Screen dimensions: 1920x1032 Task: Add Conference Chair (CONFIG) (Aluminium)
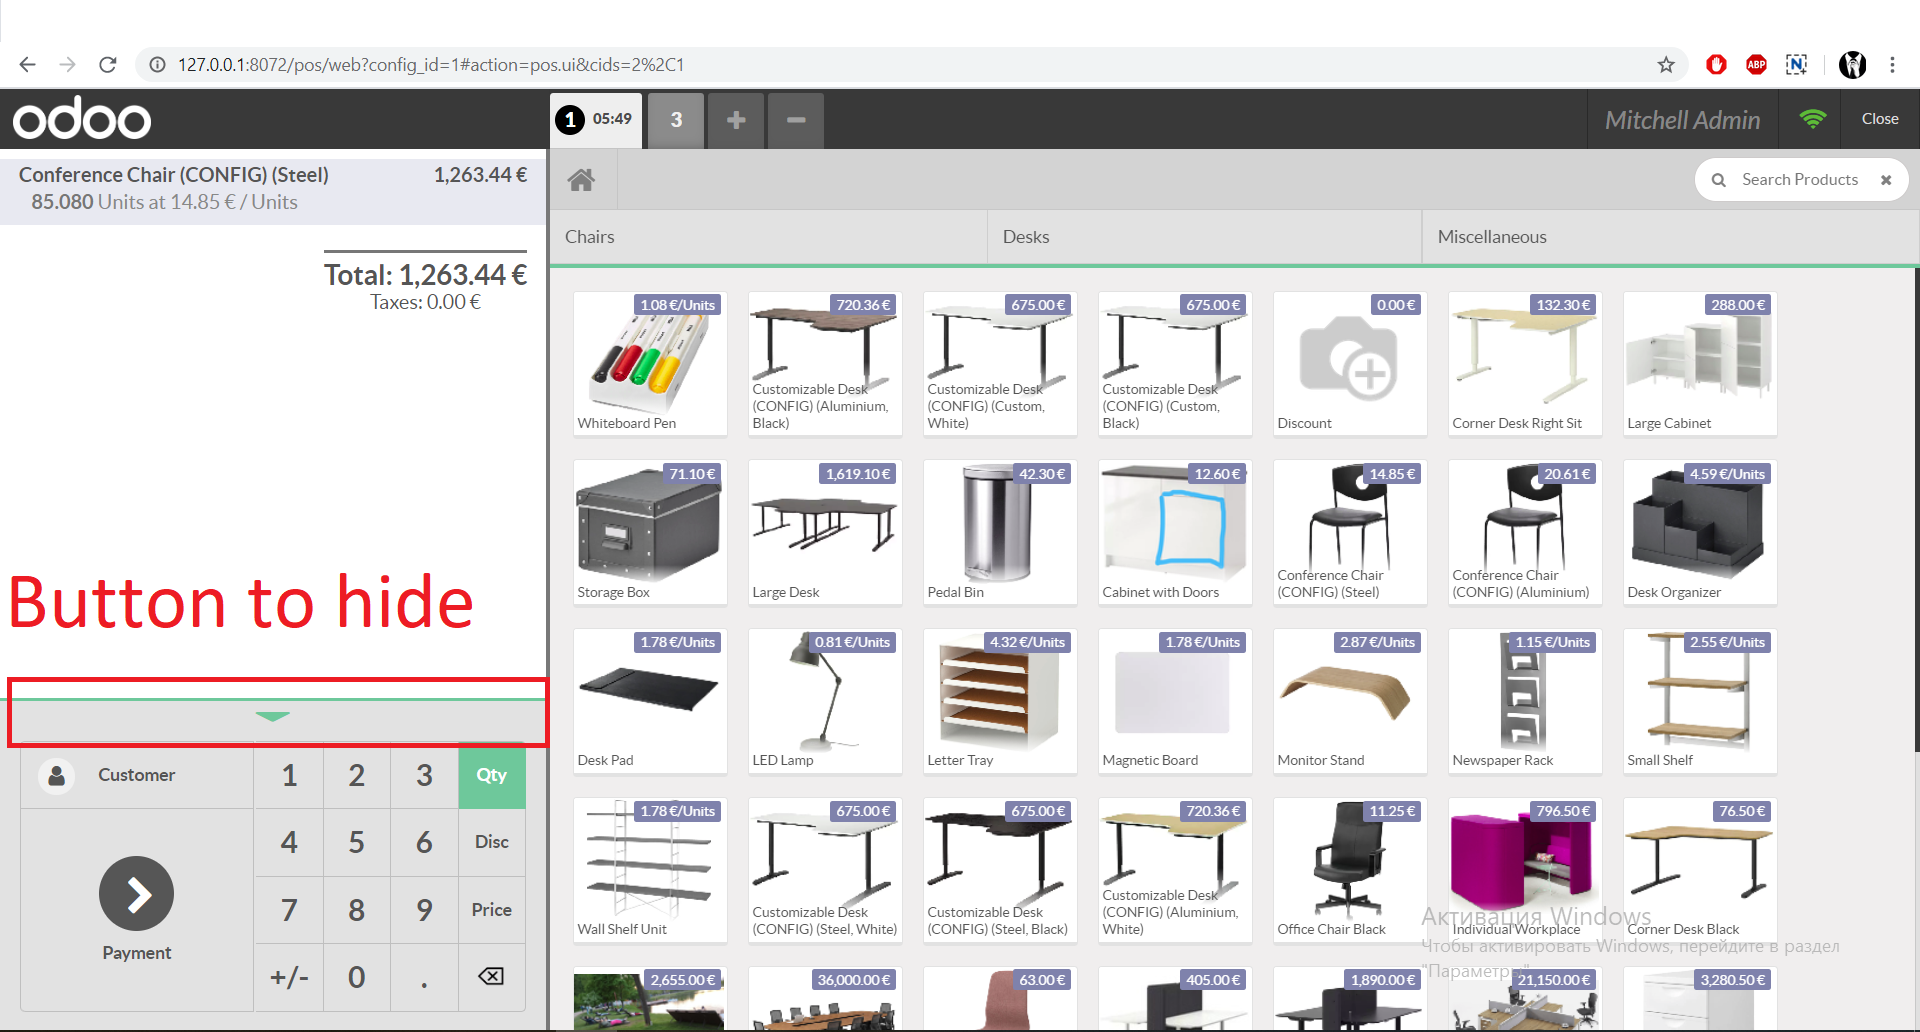(x=1525, y=533)
